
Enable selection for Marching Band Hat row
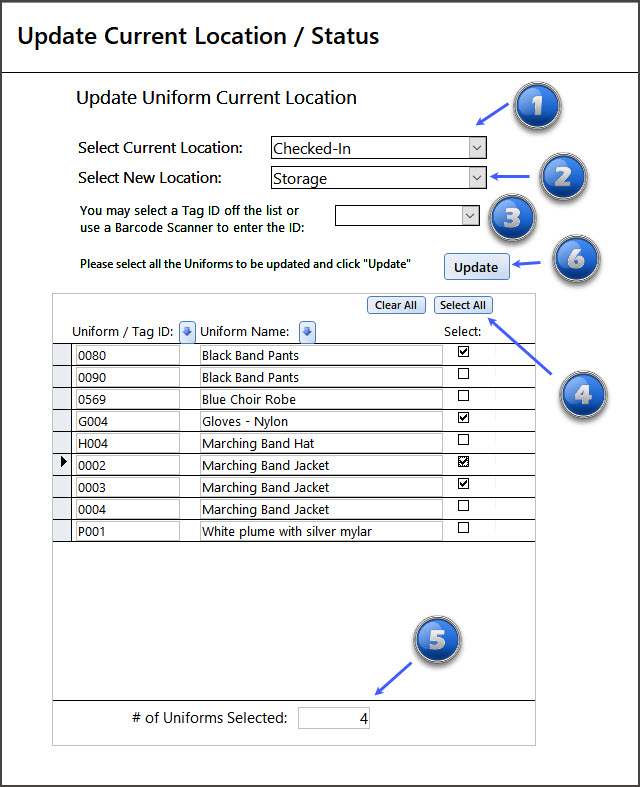463,440
